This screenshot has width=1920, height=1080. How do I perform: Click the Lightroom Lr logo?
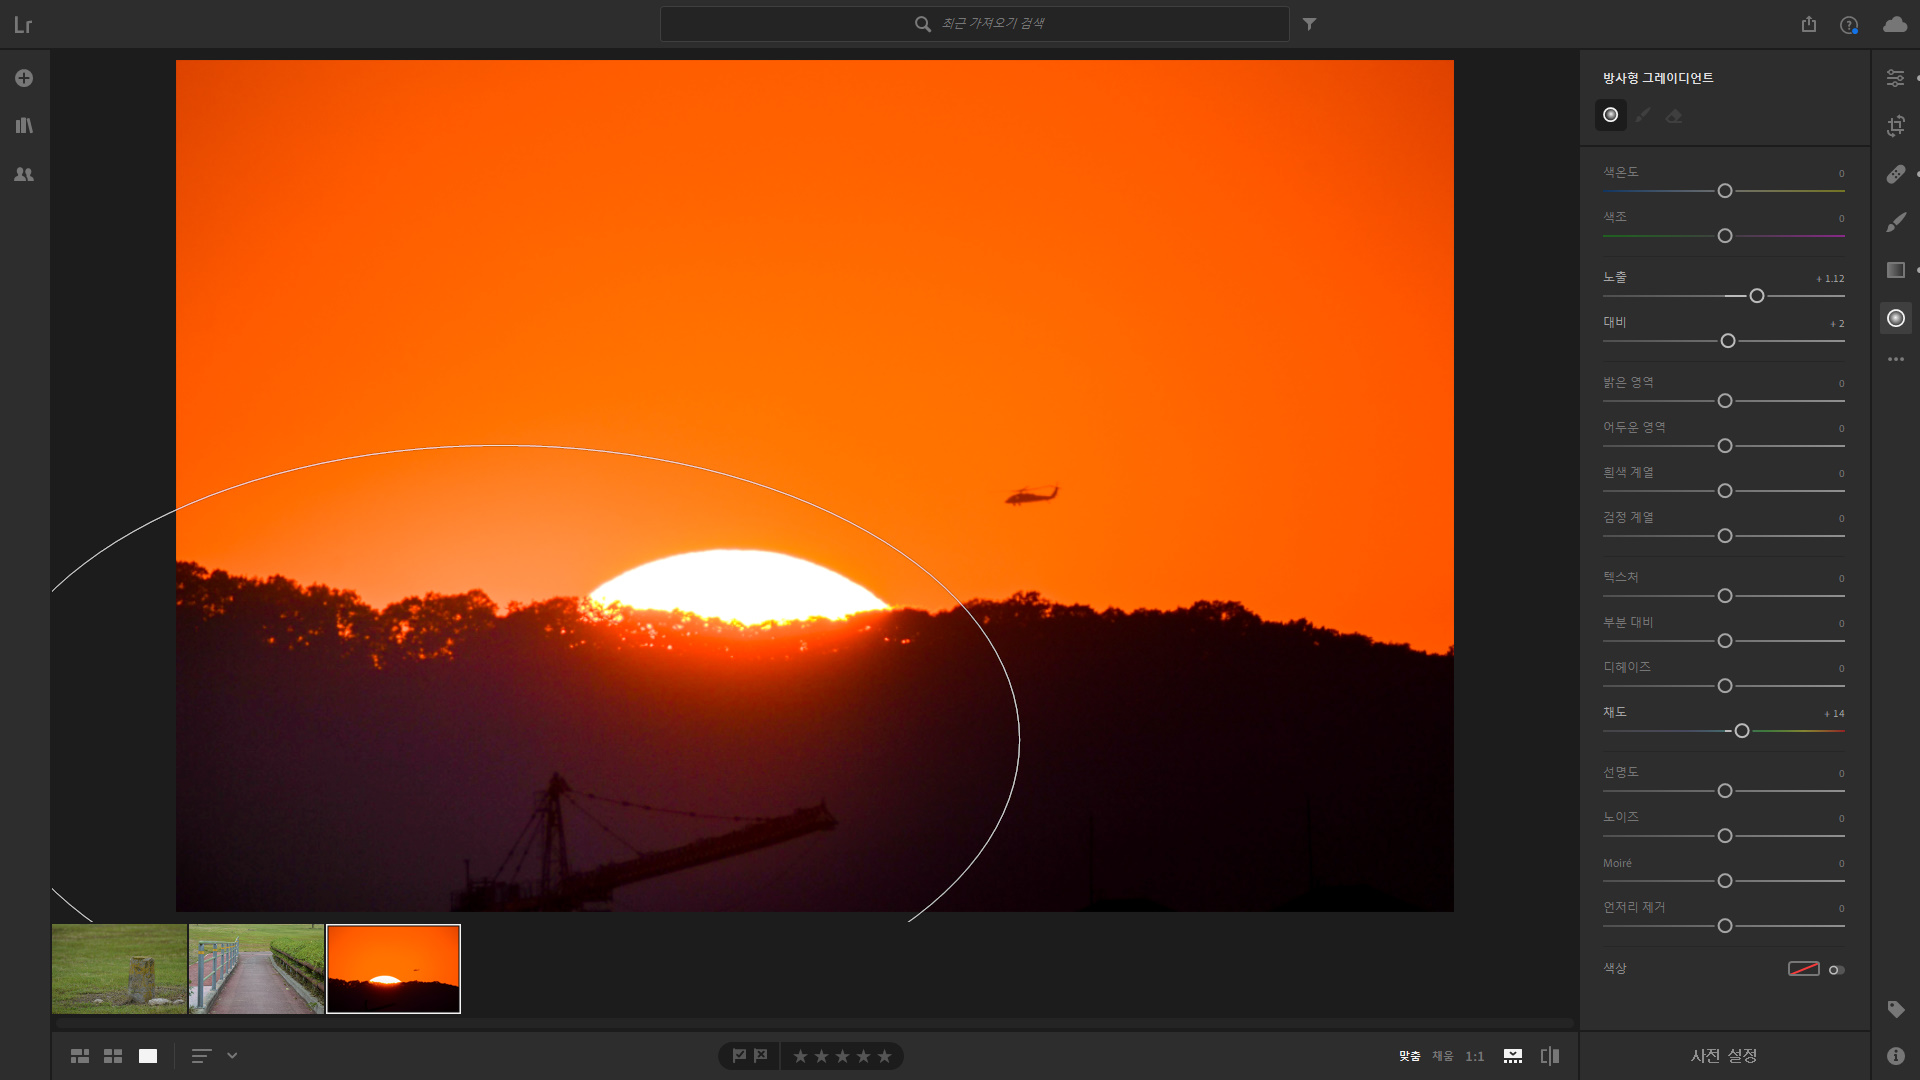(23, 25)
